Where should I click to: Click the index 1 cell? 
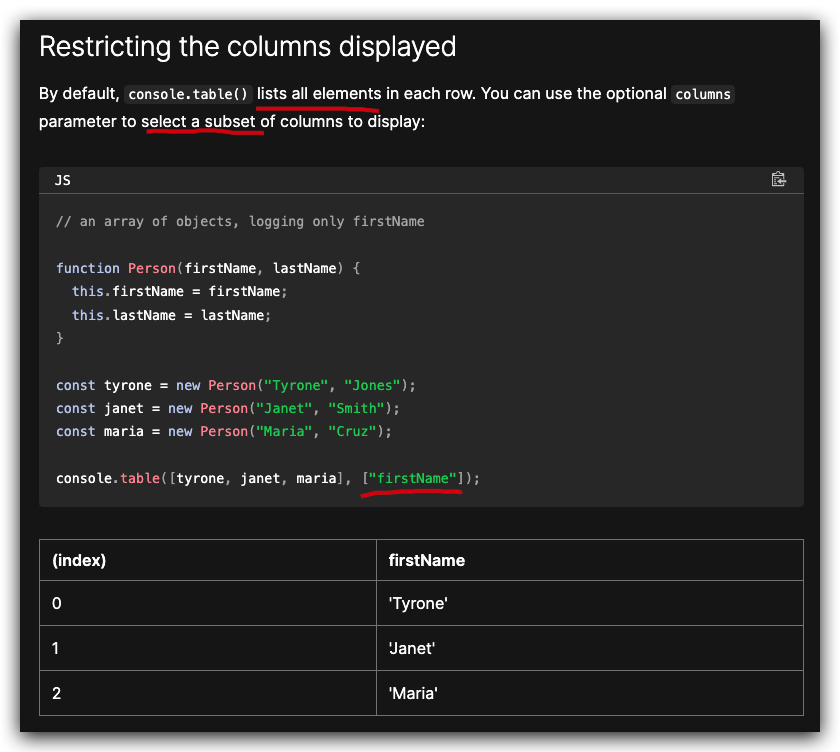(208, 648)
